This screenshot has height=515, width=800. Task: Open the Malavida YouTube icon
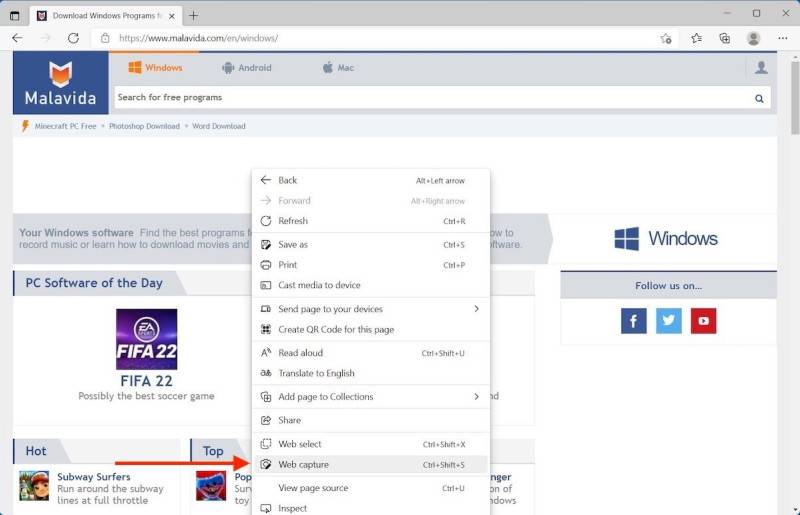click(x=703, y=321)
